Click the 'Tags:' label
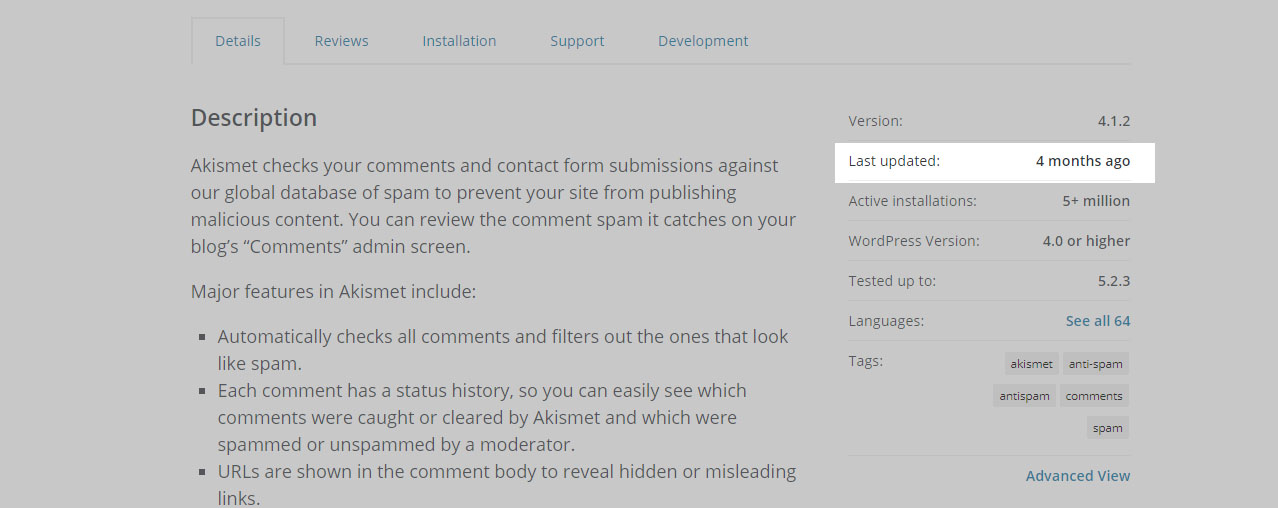Screen dimensions: 1278x508 click(866, 360)
